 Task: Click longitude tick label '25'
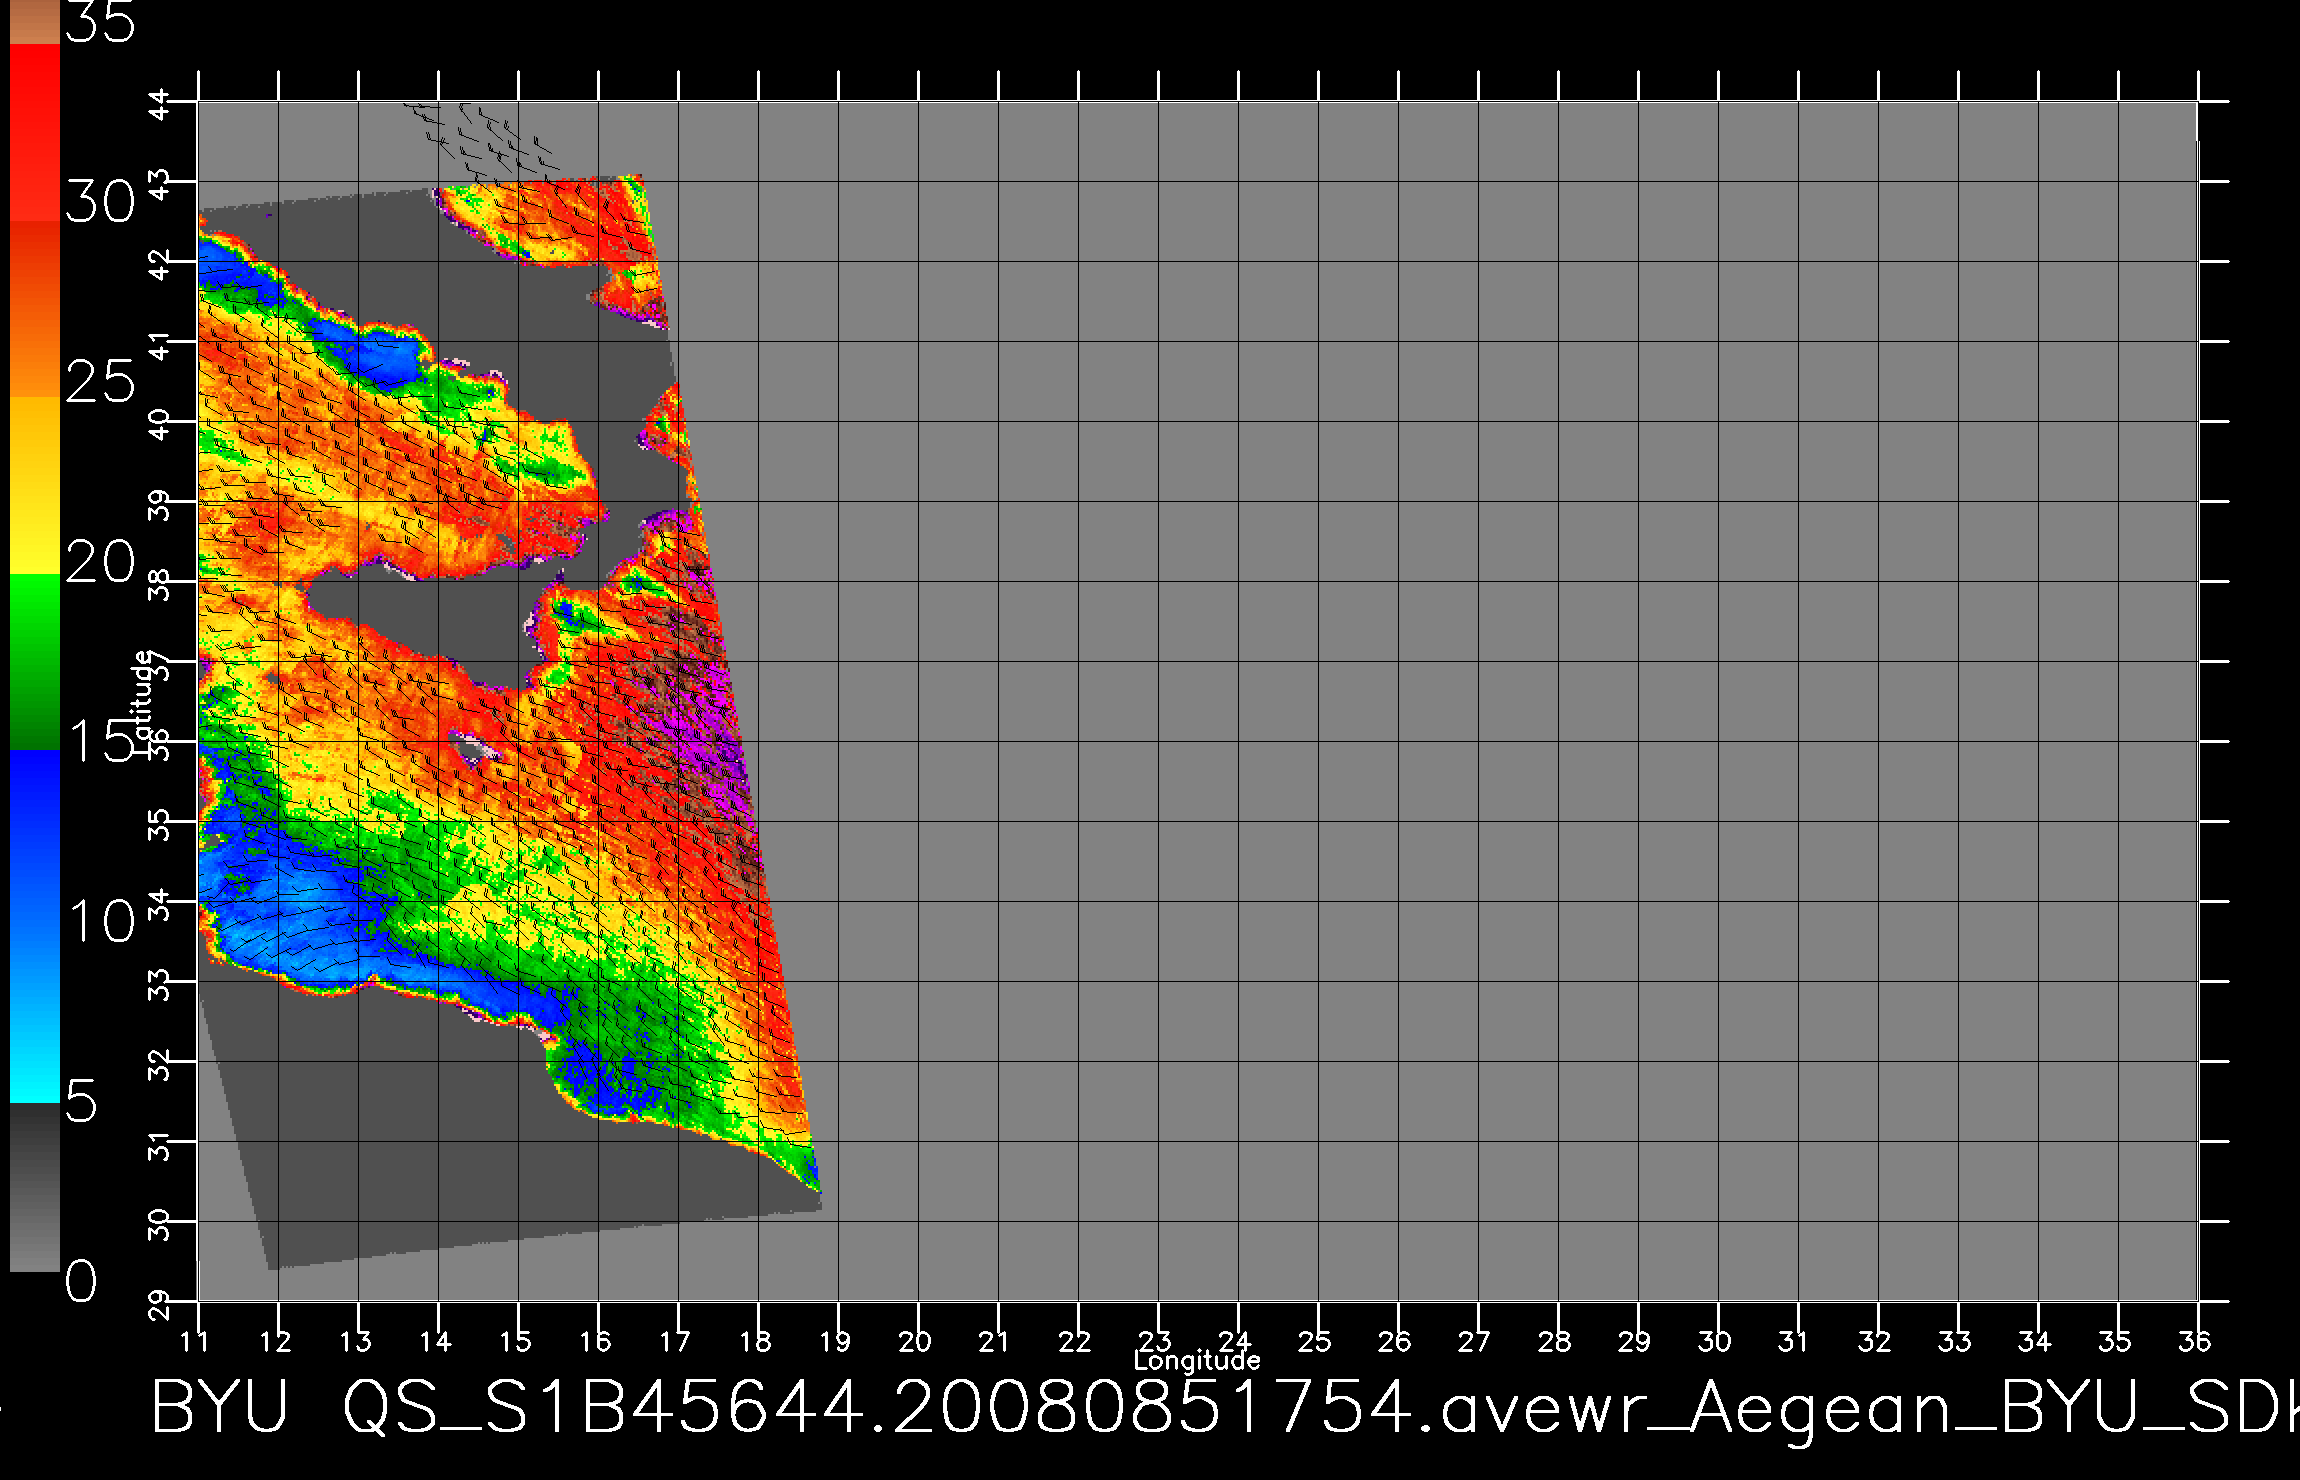tap(1316, 1340)
